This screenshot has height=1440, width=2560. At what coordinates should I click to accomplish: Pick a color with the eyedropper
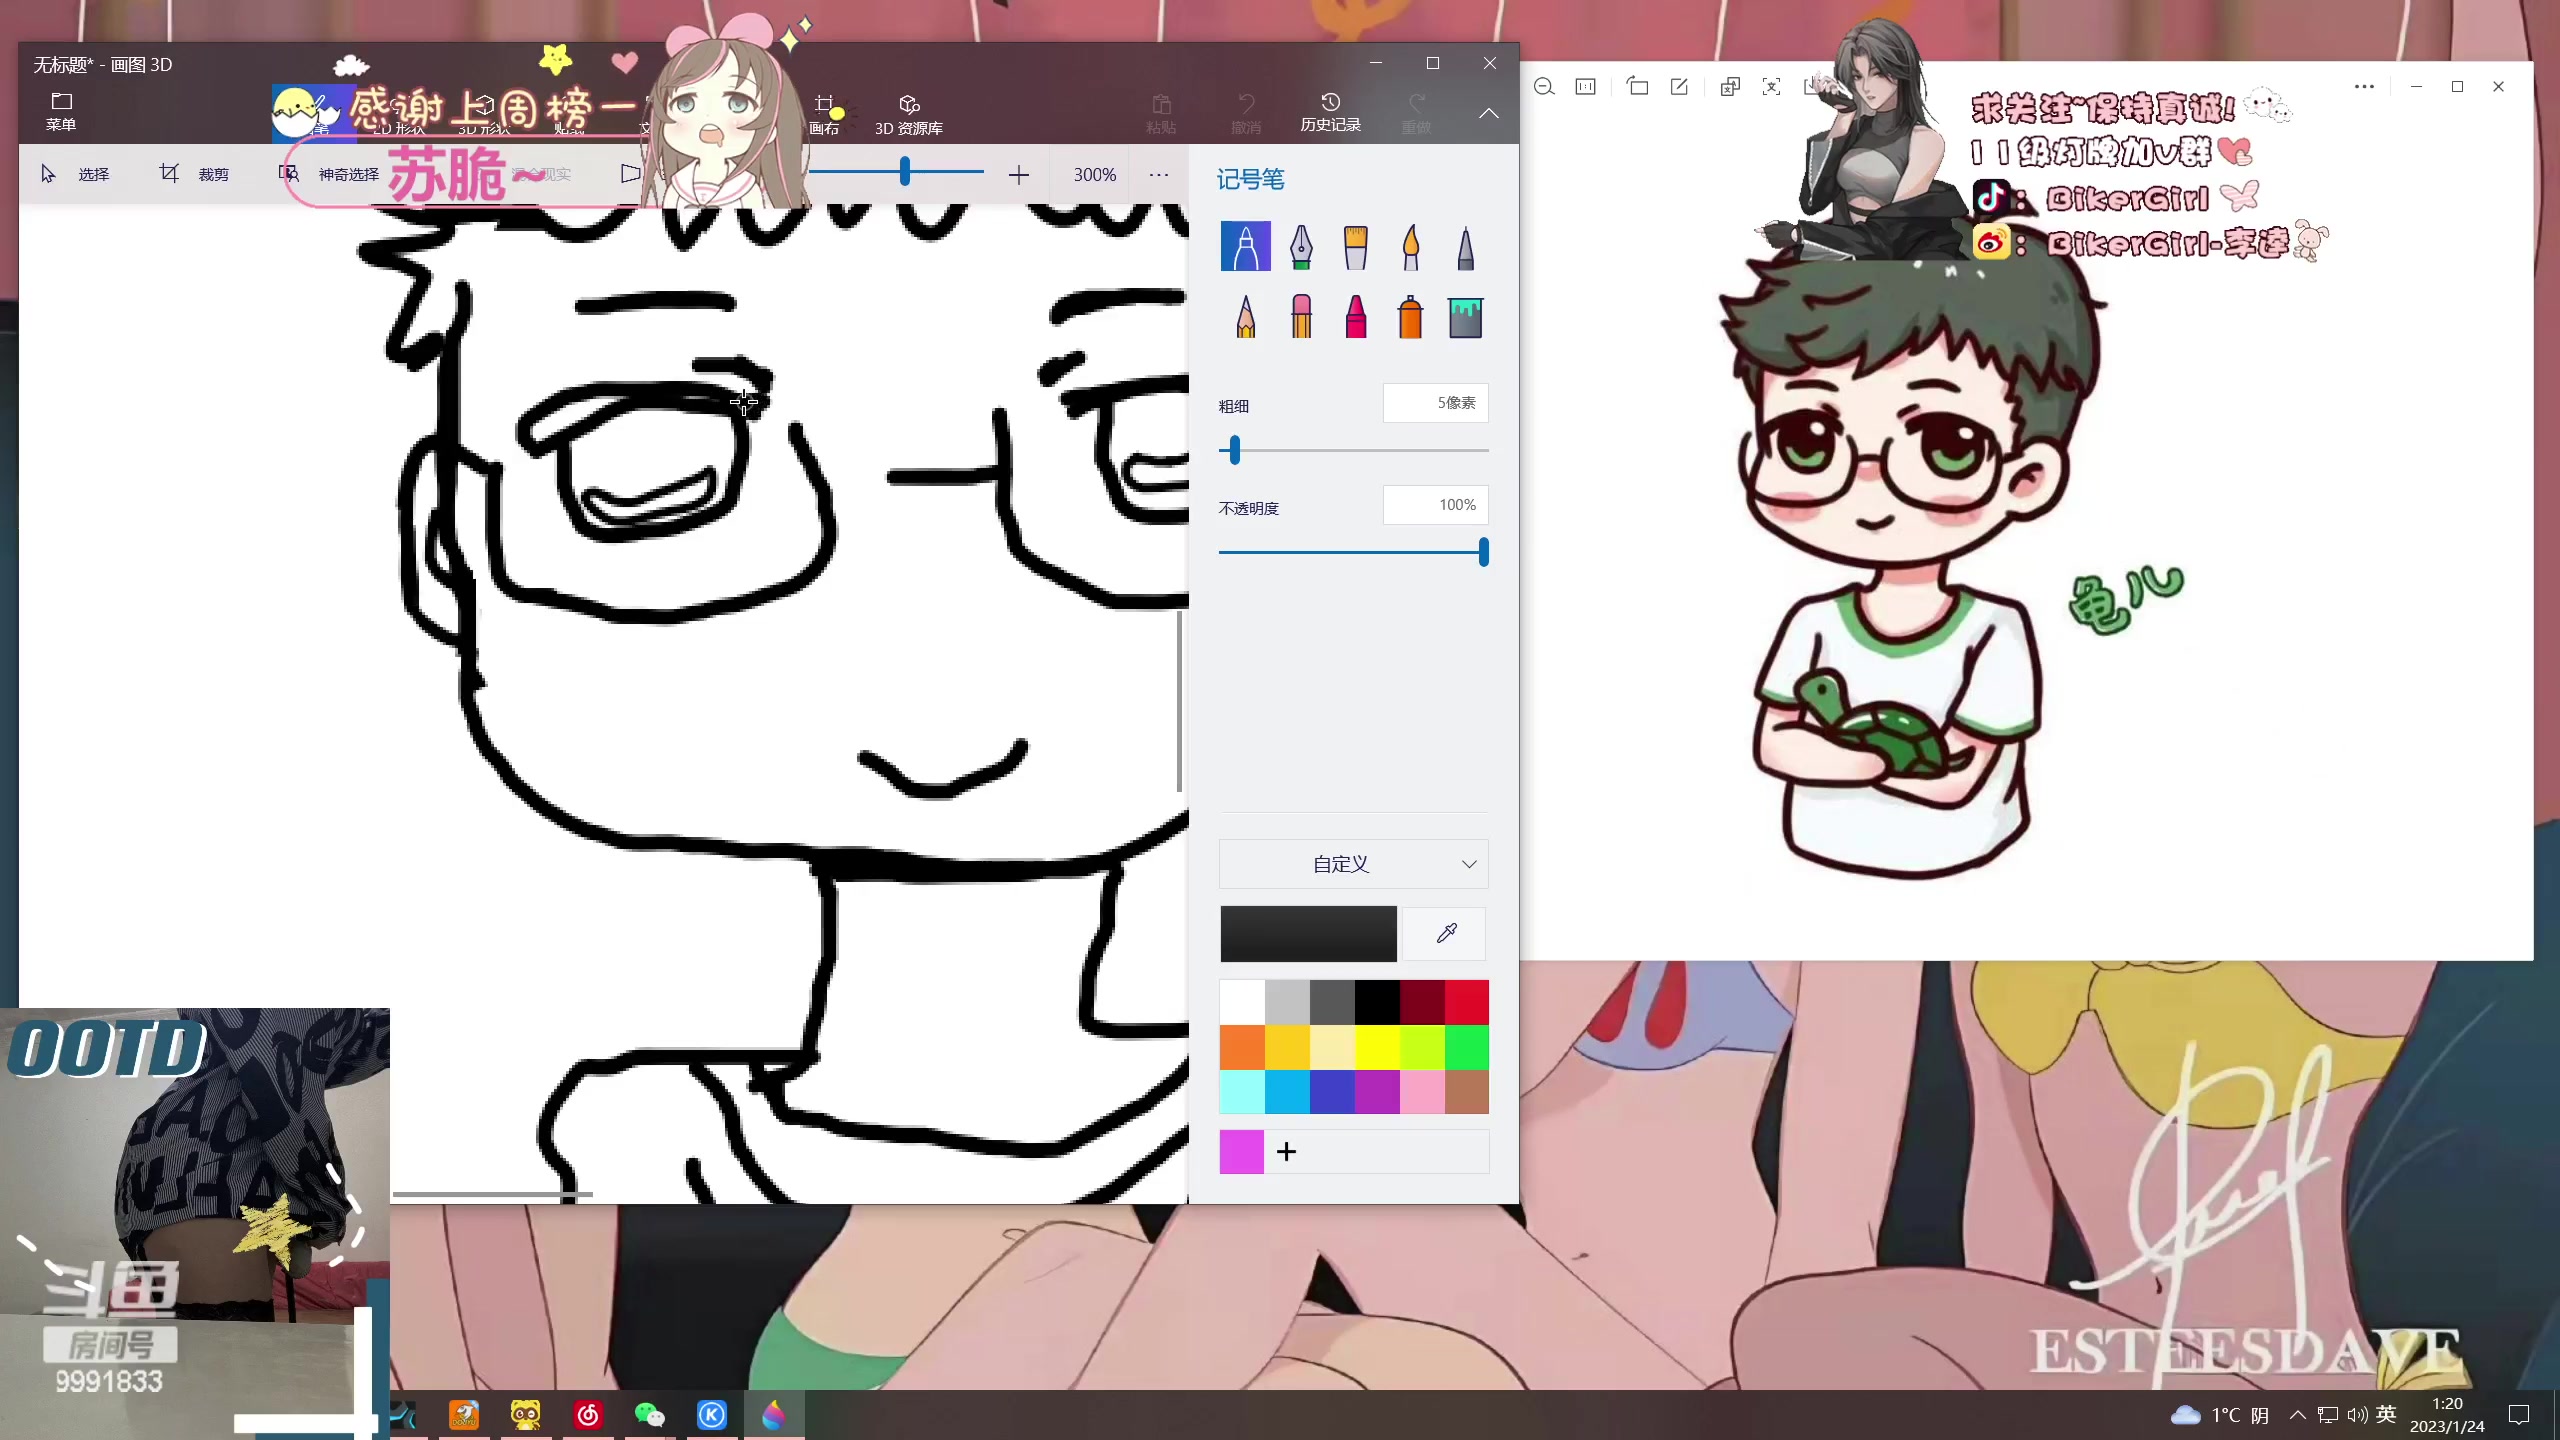point(1446,933)
